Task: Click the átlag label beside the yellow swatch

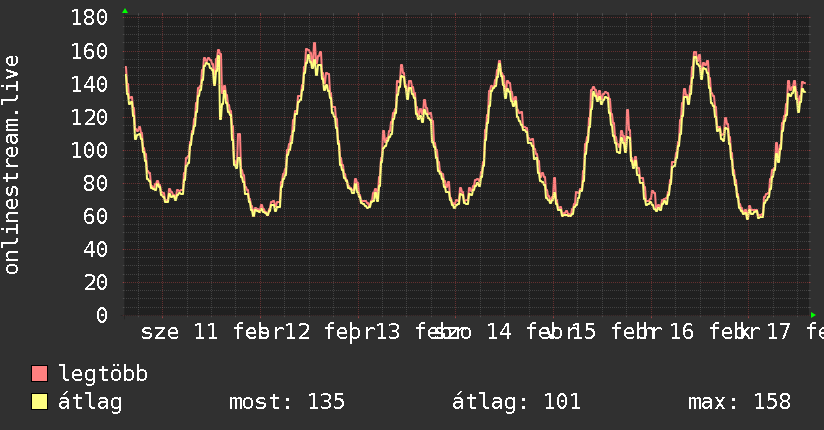Action: (91, 402)
